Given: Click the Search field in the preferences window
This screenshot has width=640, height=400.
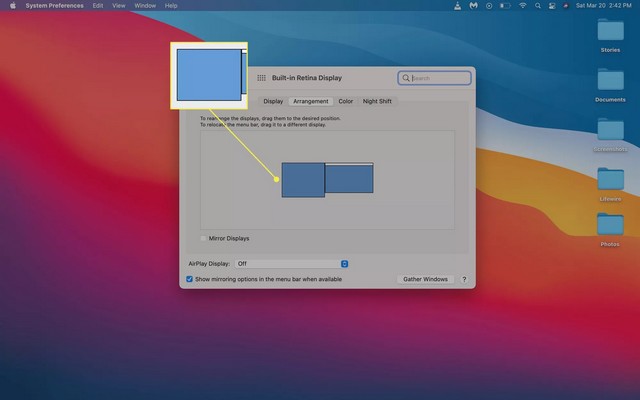Looking at the screenshot, I should (x=439, y=78).
